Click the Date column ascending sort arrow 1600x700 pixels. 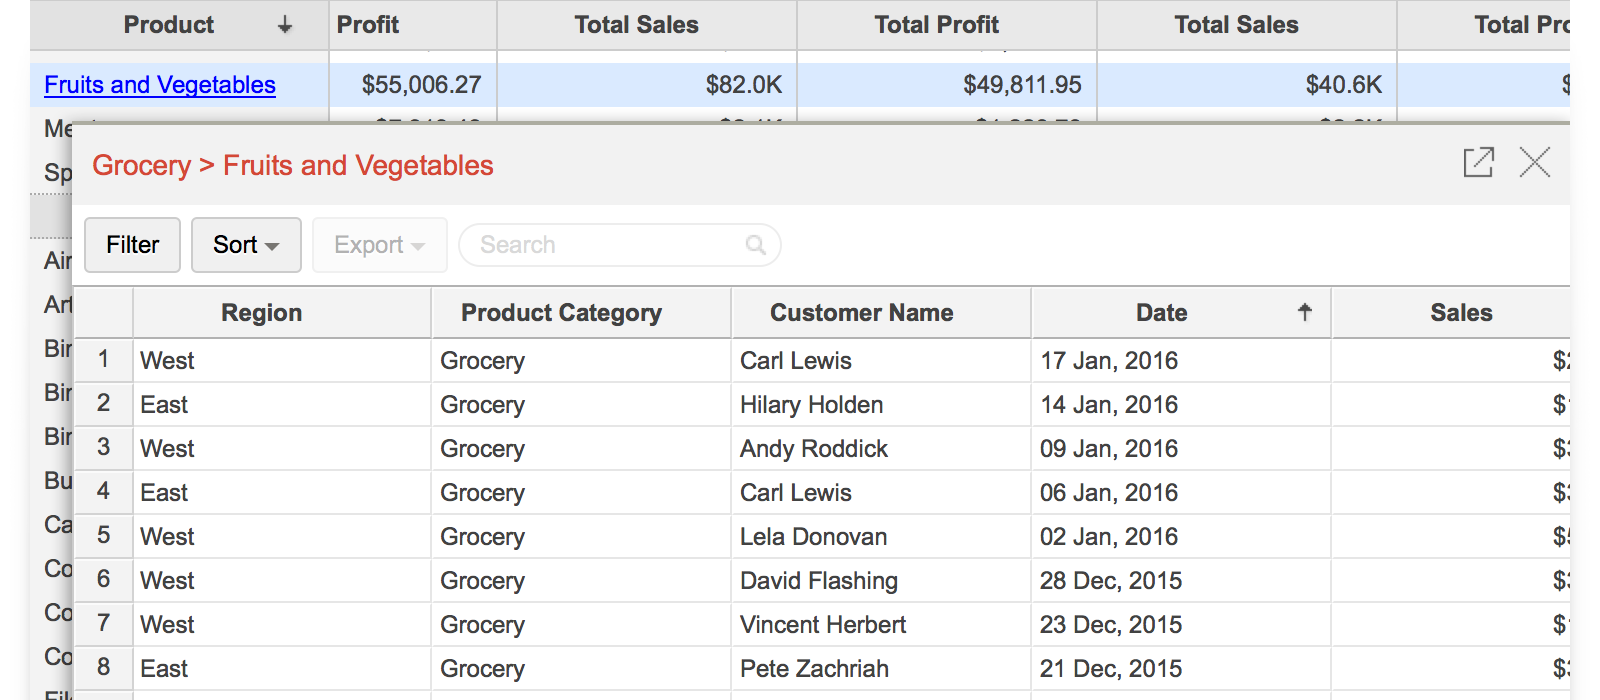coord(1304,312)
